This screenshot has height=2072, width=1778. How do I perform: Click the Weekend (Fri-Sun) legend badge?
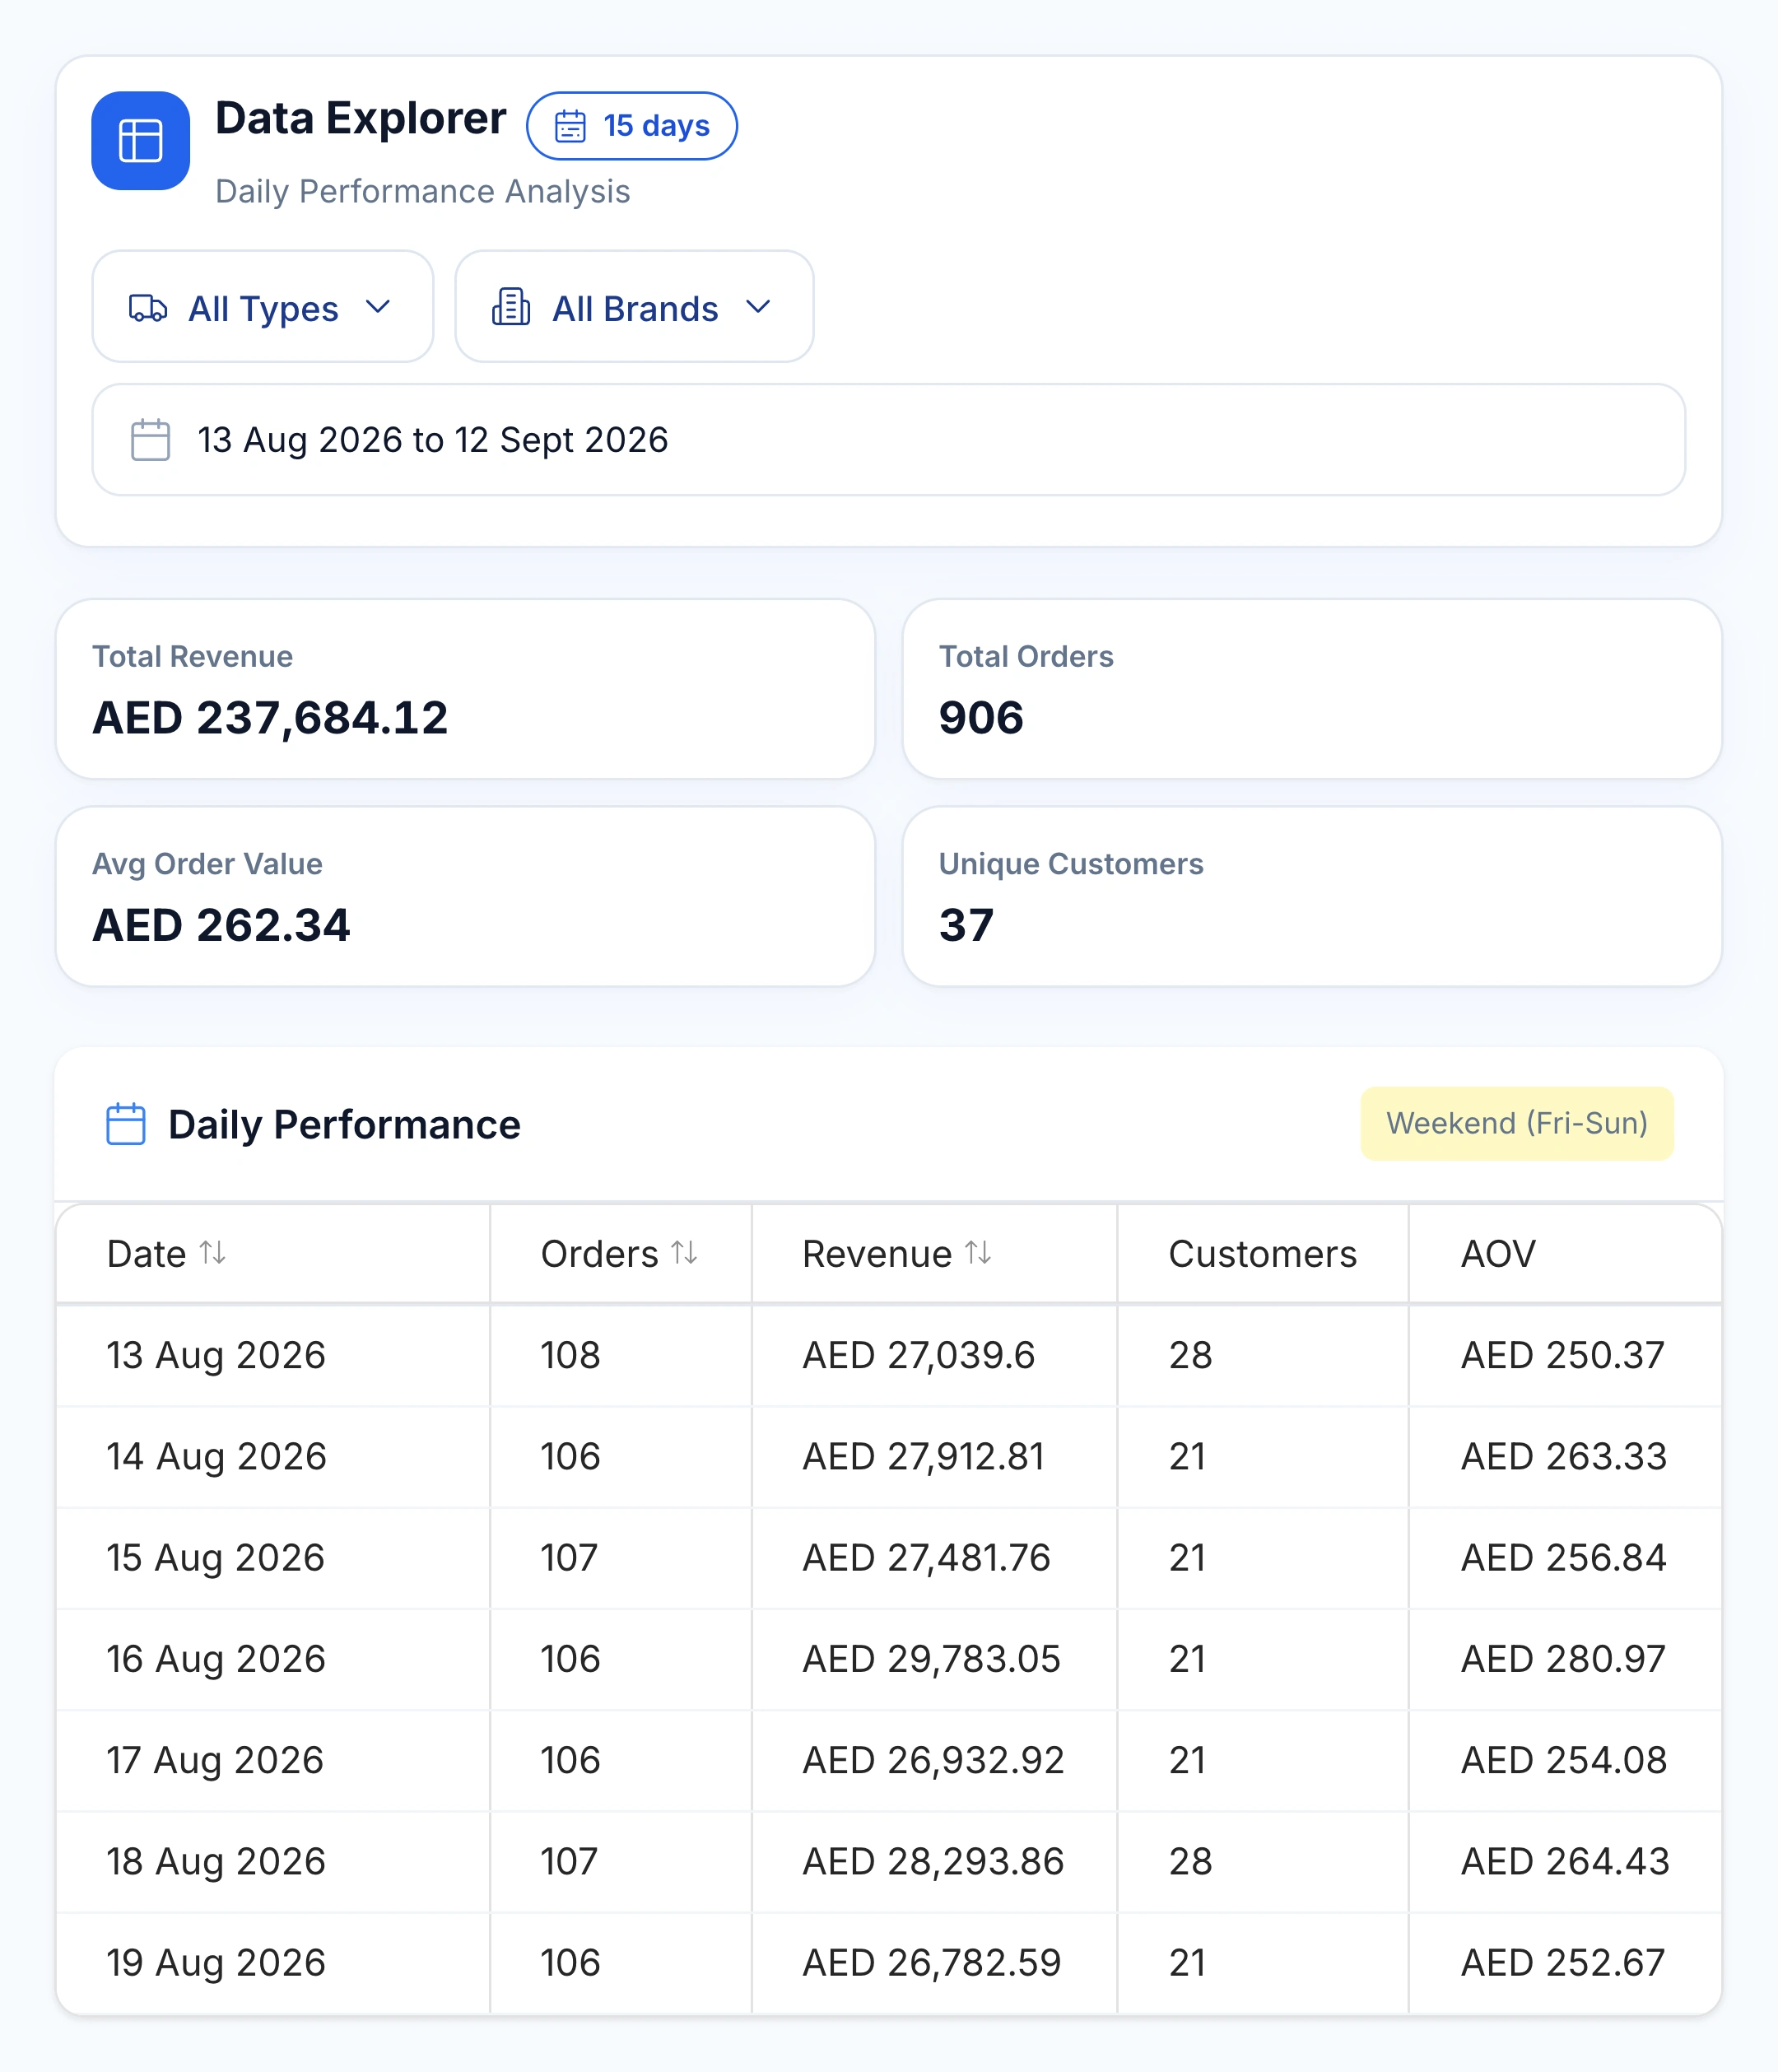pyautogui.click(x=1517, y=1123)
